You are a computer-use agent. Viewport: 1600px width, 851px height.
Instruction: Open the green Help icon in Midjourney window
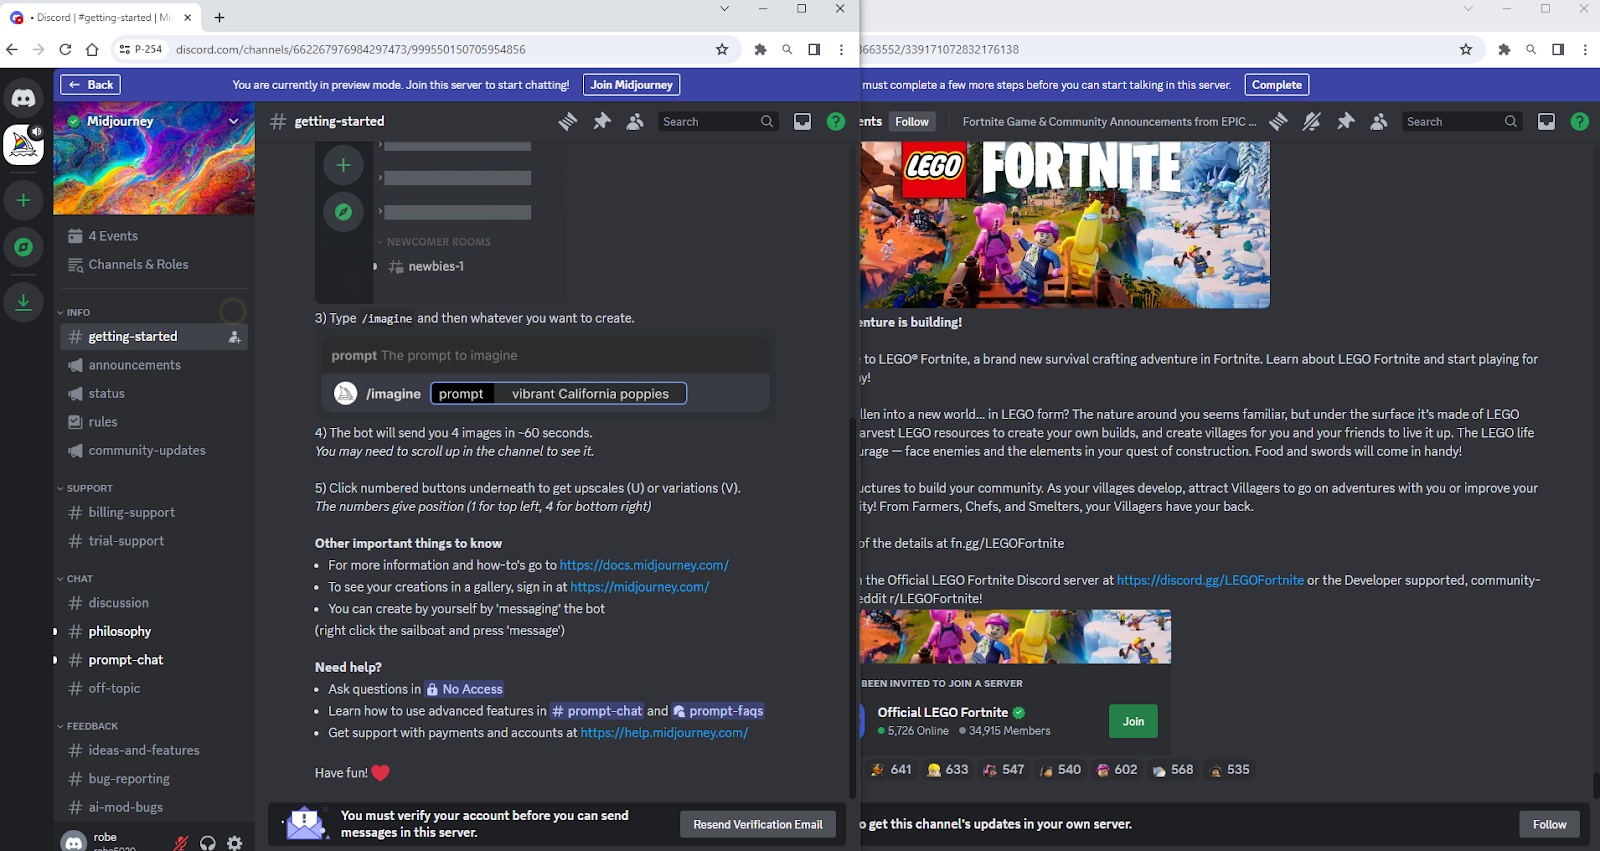pyautogui.click(x=836, y=121)
